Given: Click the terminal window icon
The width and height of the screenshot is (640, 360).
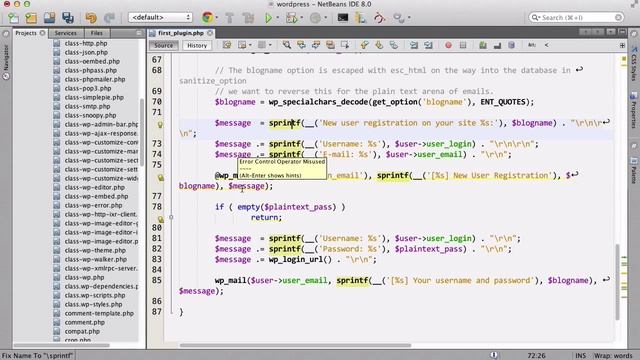Looking at the screenshot, I should click(343, 18).
